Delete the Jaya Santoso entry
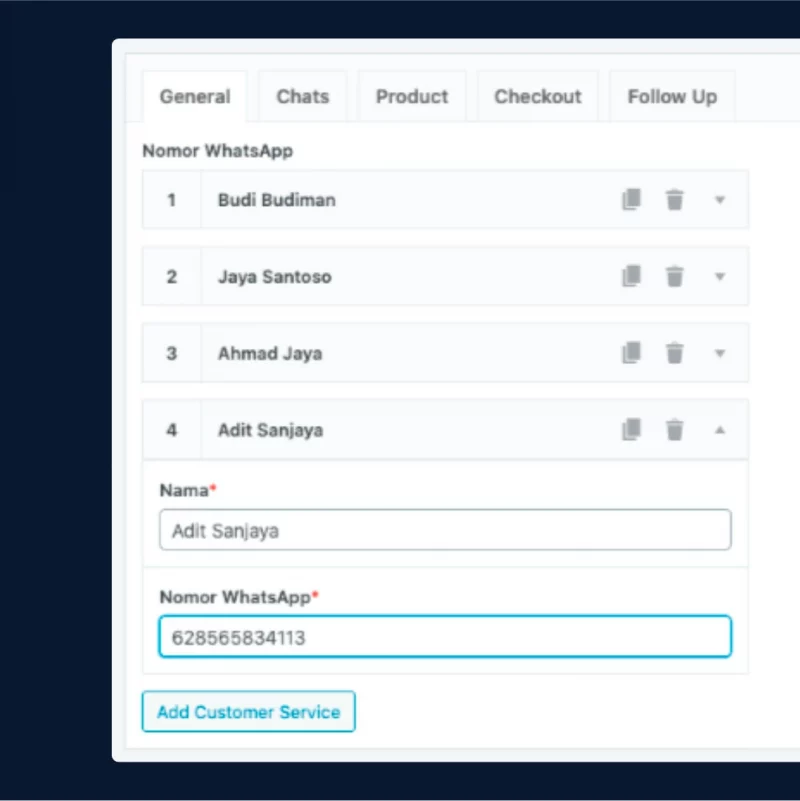 [674, 276]
